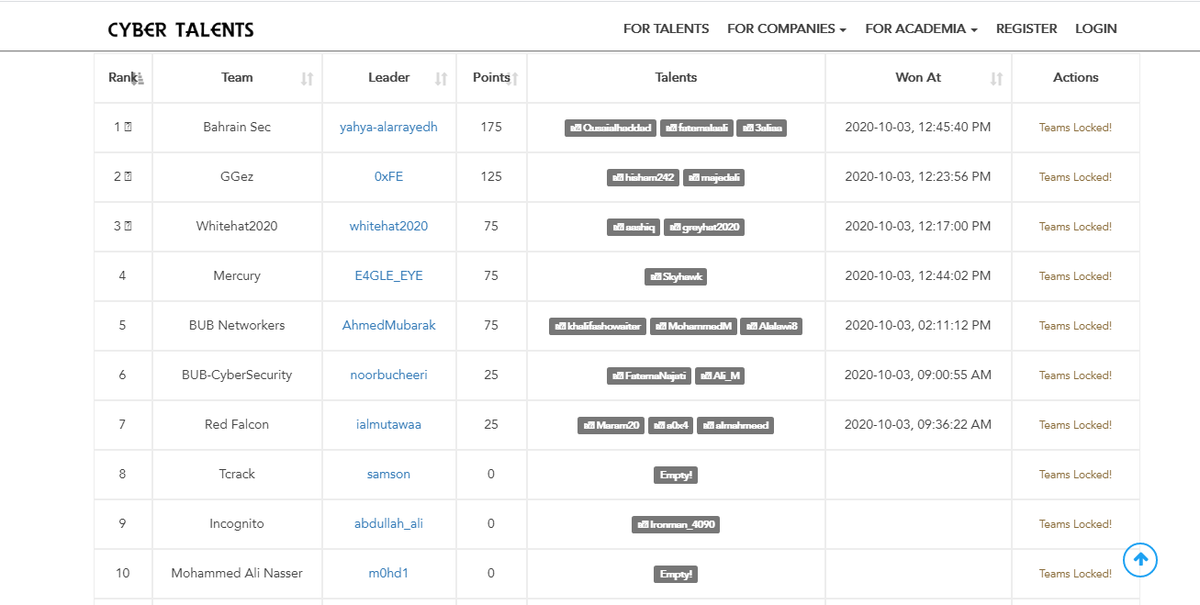
Task: Open leader m0hd1 profile link
Action: (x=389, y=573)
